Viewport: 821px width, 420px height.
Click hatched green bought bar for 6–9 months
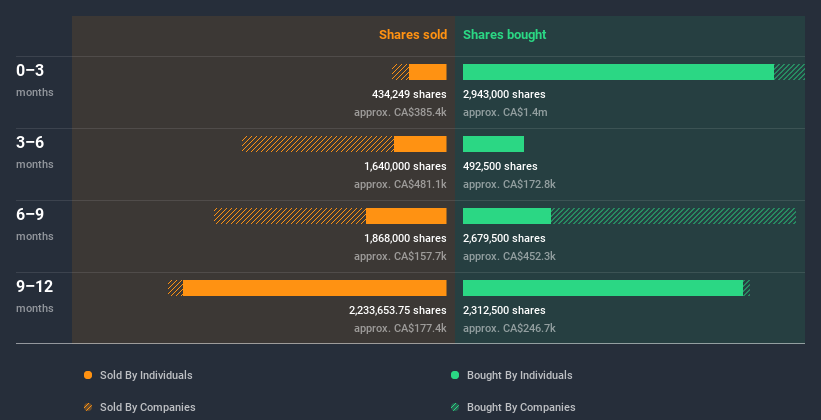point(673,216)
